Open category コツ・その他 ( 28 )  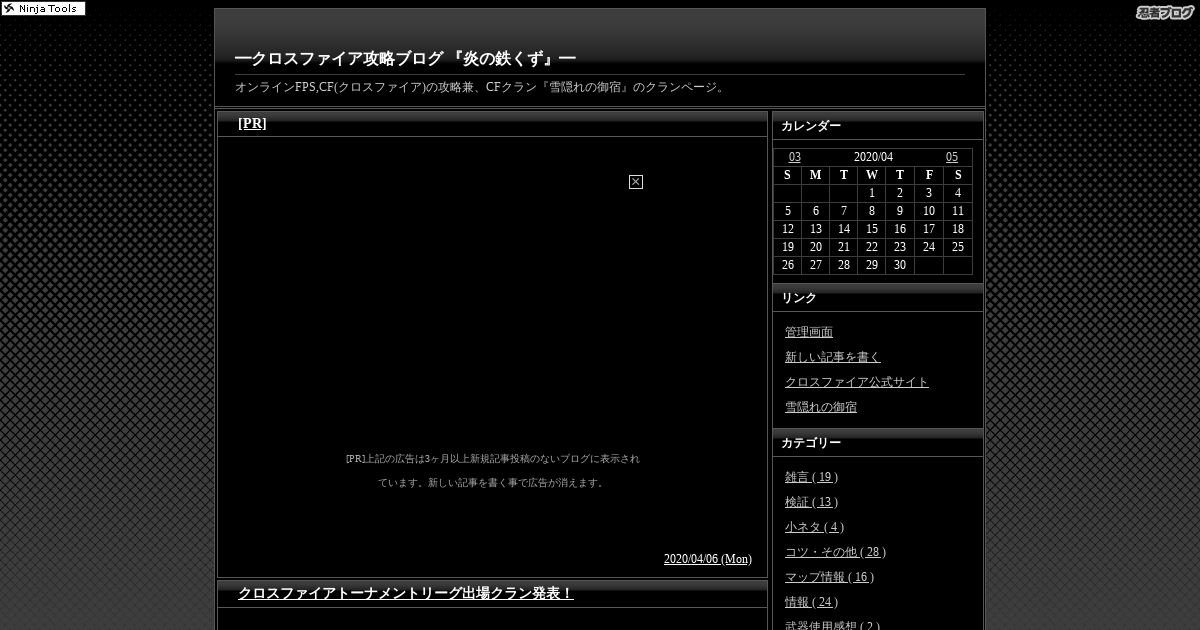[x=835, y=552]
